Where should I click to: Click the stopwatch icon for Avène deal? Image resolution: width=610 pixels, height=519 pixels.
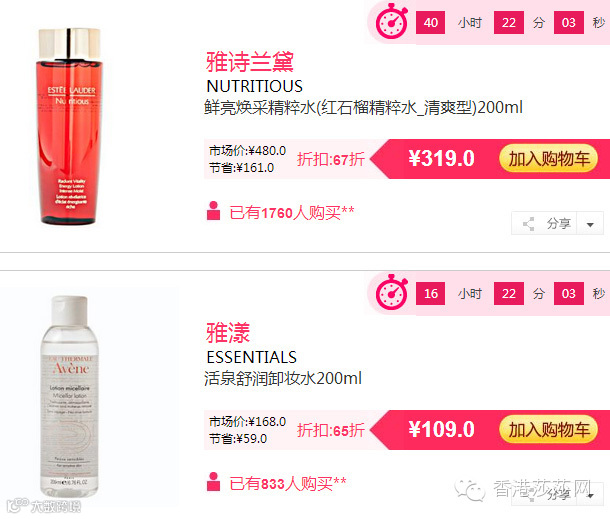392,293
